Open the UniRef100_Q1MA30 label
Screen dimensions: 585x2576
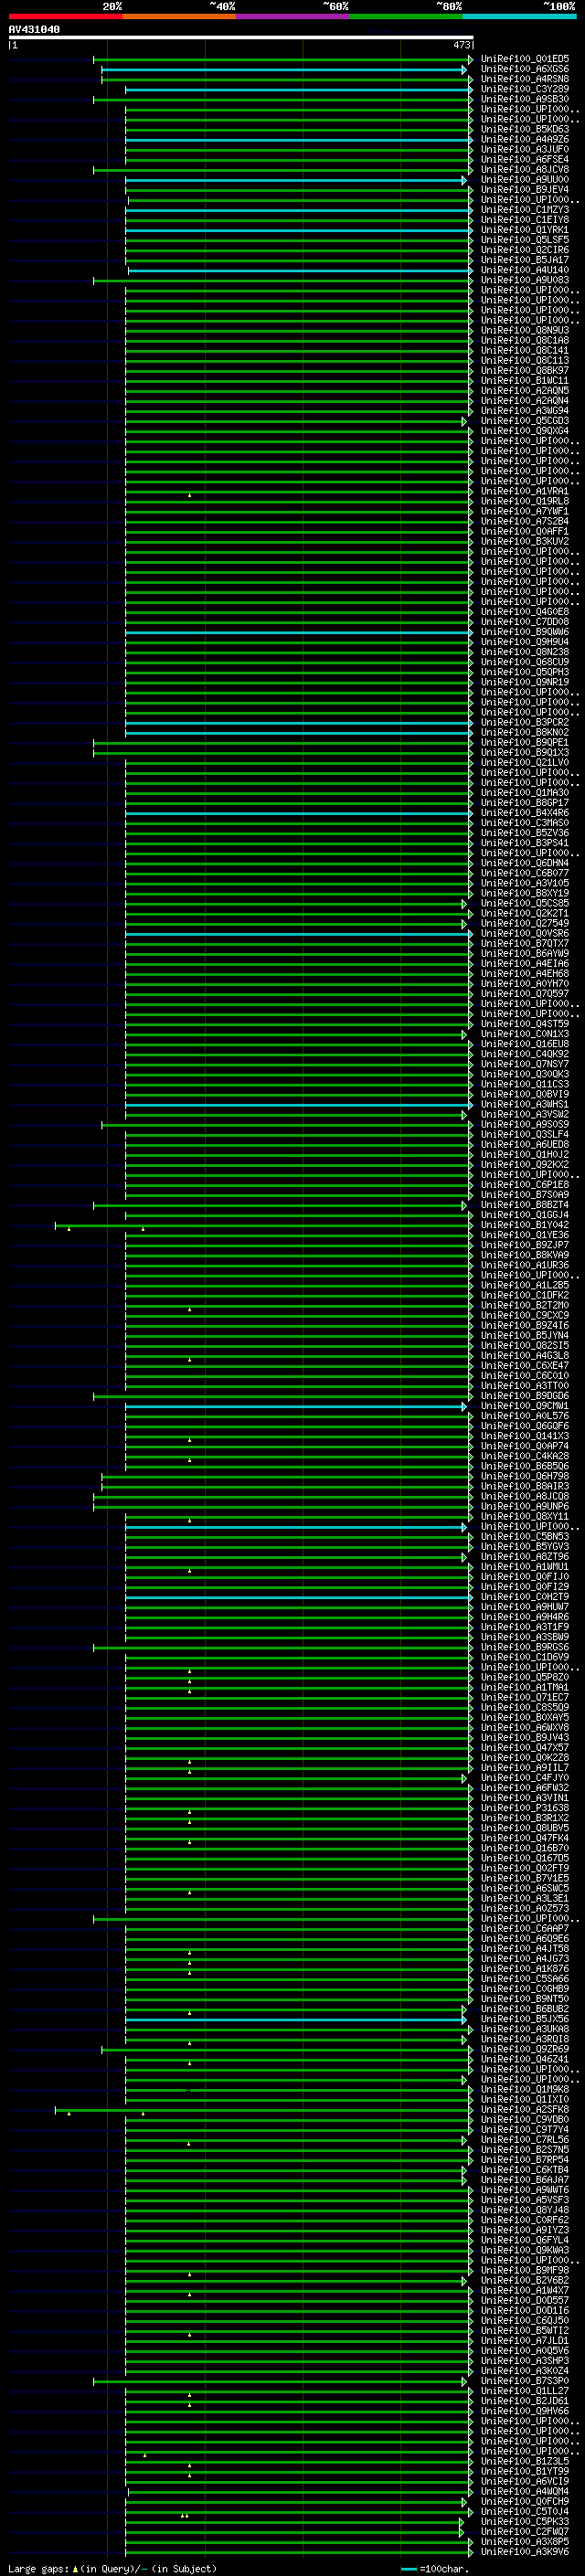coord(525,793)
